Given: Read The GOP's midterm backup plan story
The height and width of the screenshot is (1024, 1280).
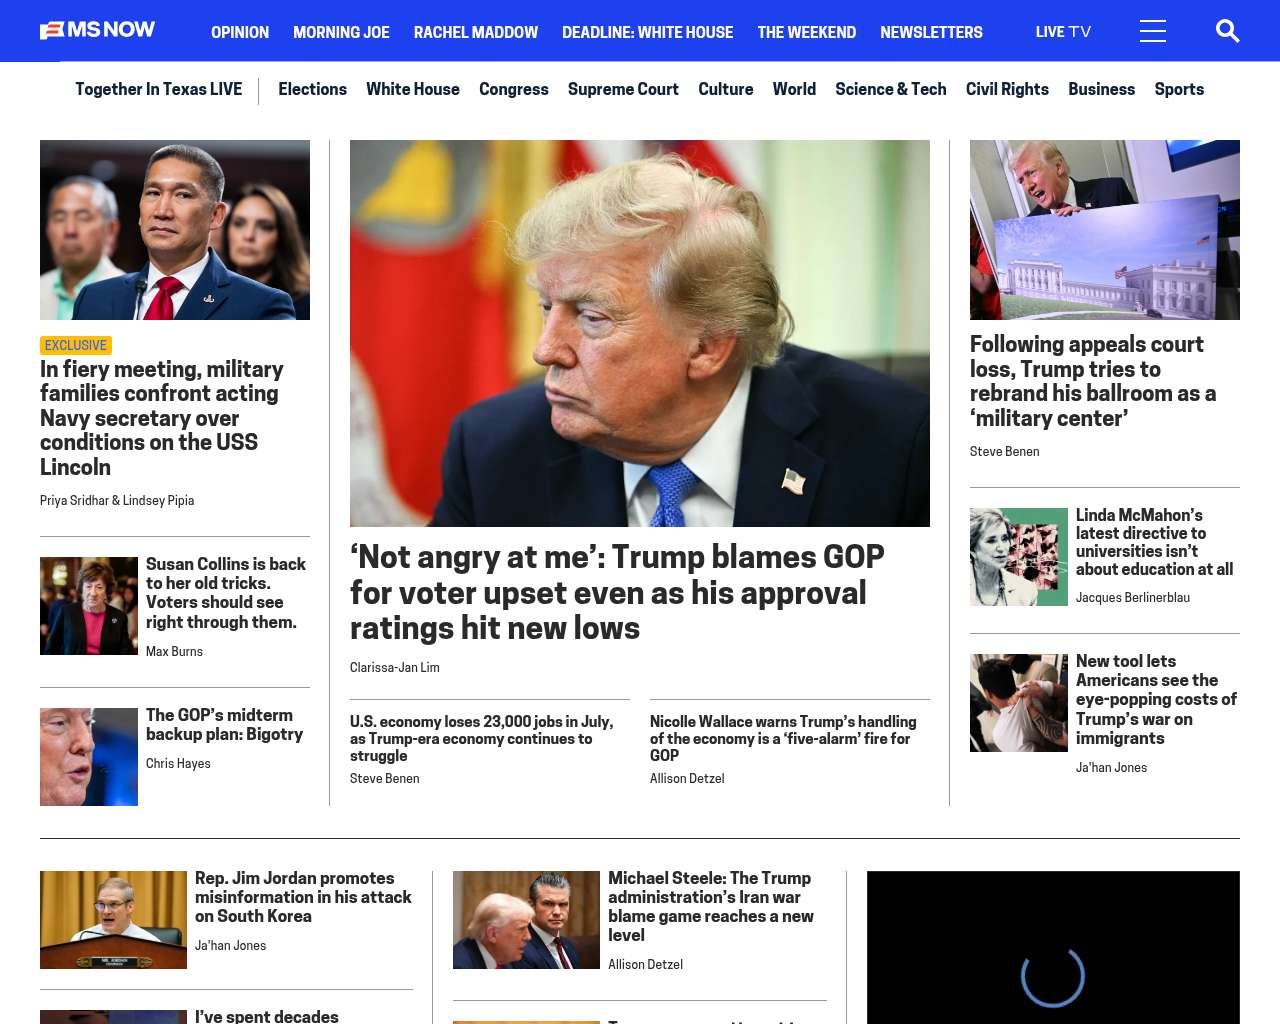Looking at the screenshot, I should pyautogui.click(x=224, y=725).
